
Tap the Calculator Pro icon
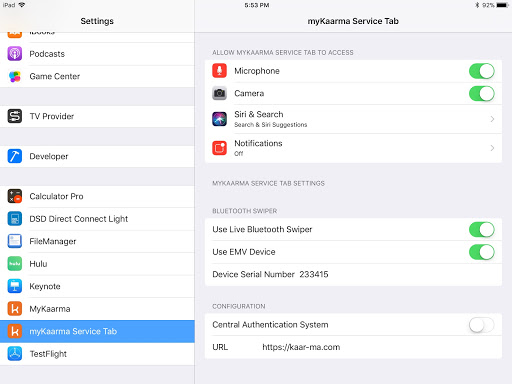(x=15, y=196)
